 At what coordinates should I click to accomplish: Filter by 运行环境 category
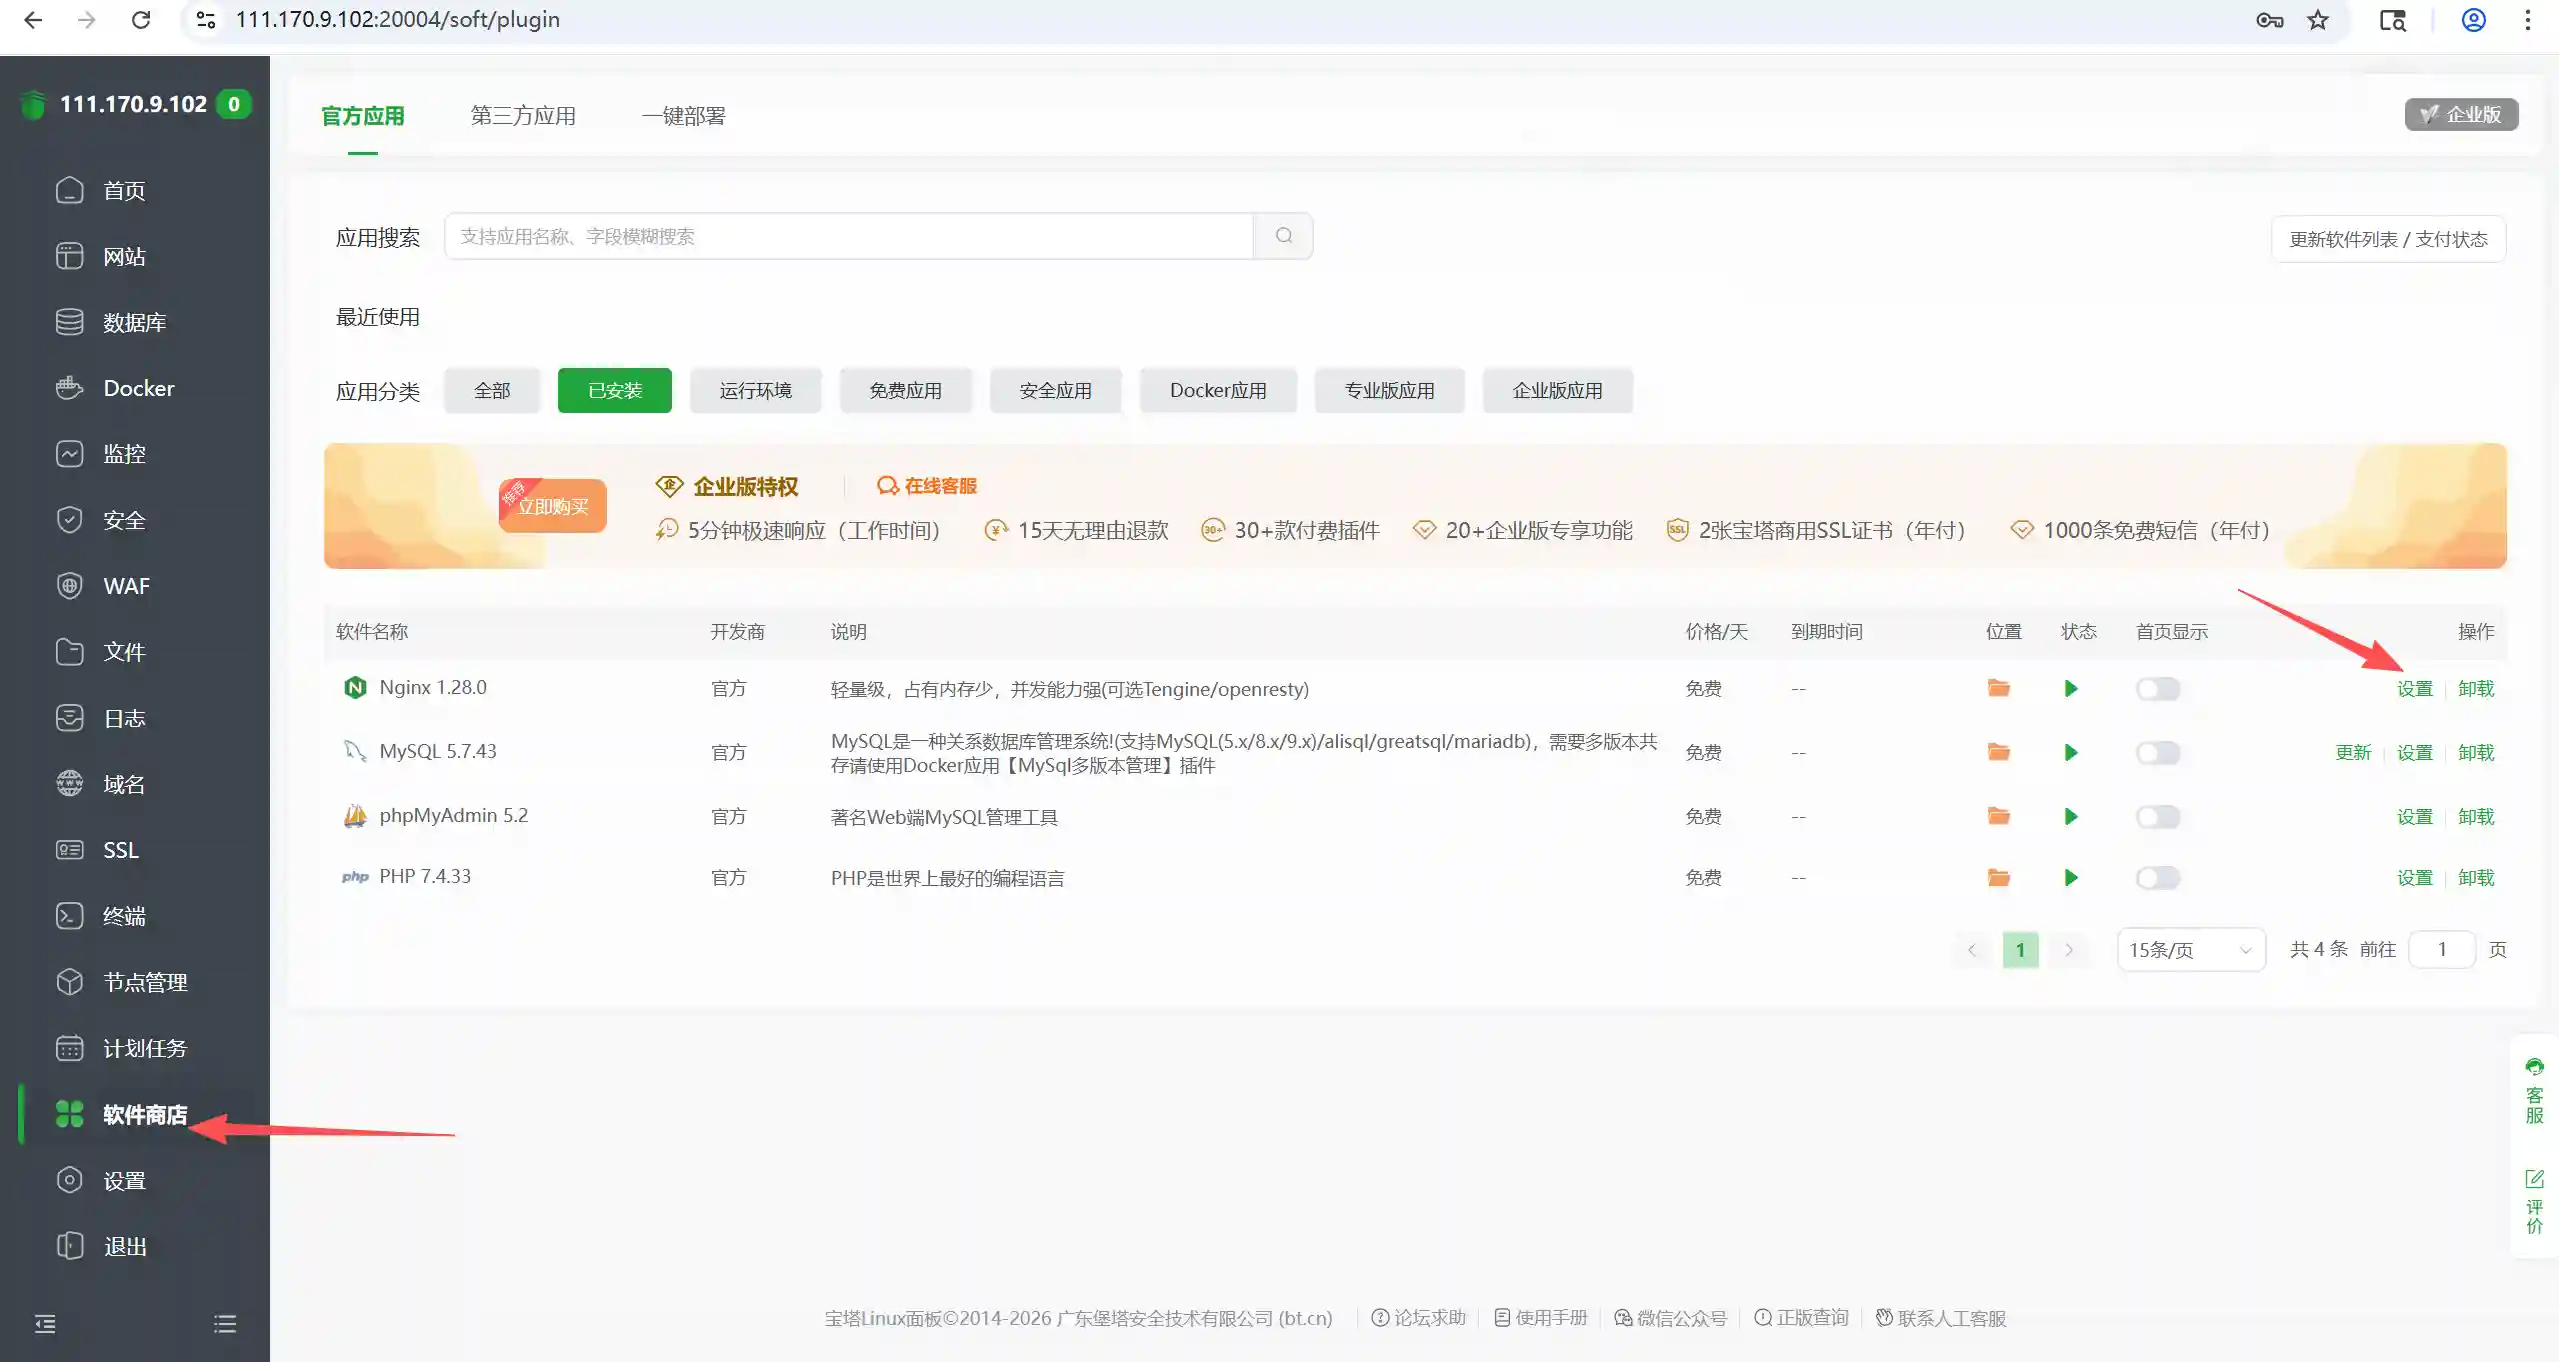click(x=756, y=390)
